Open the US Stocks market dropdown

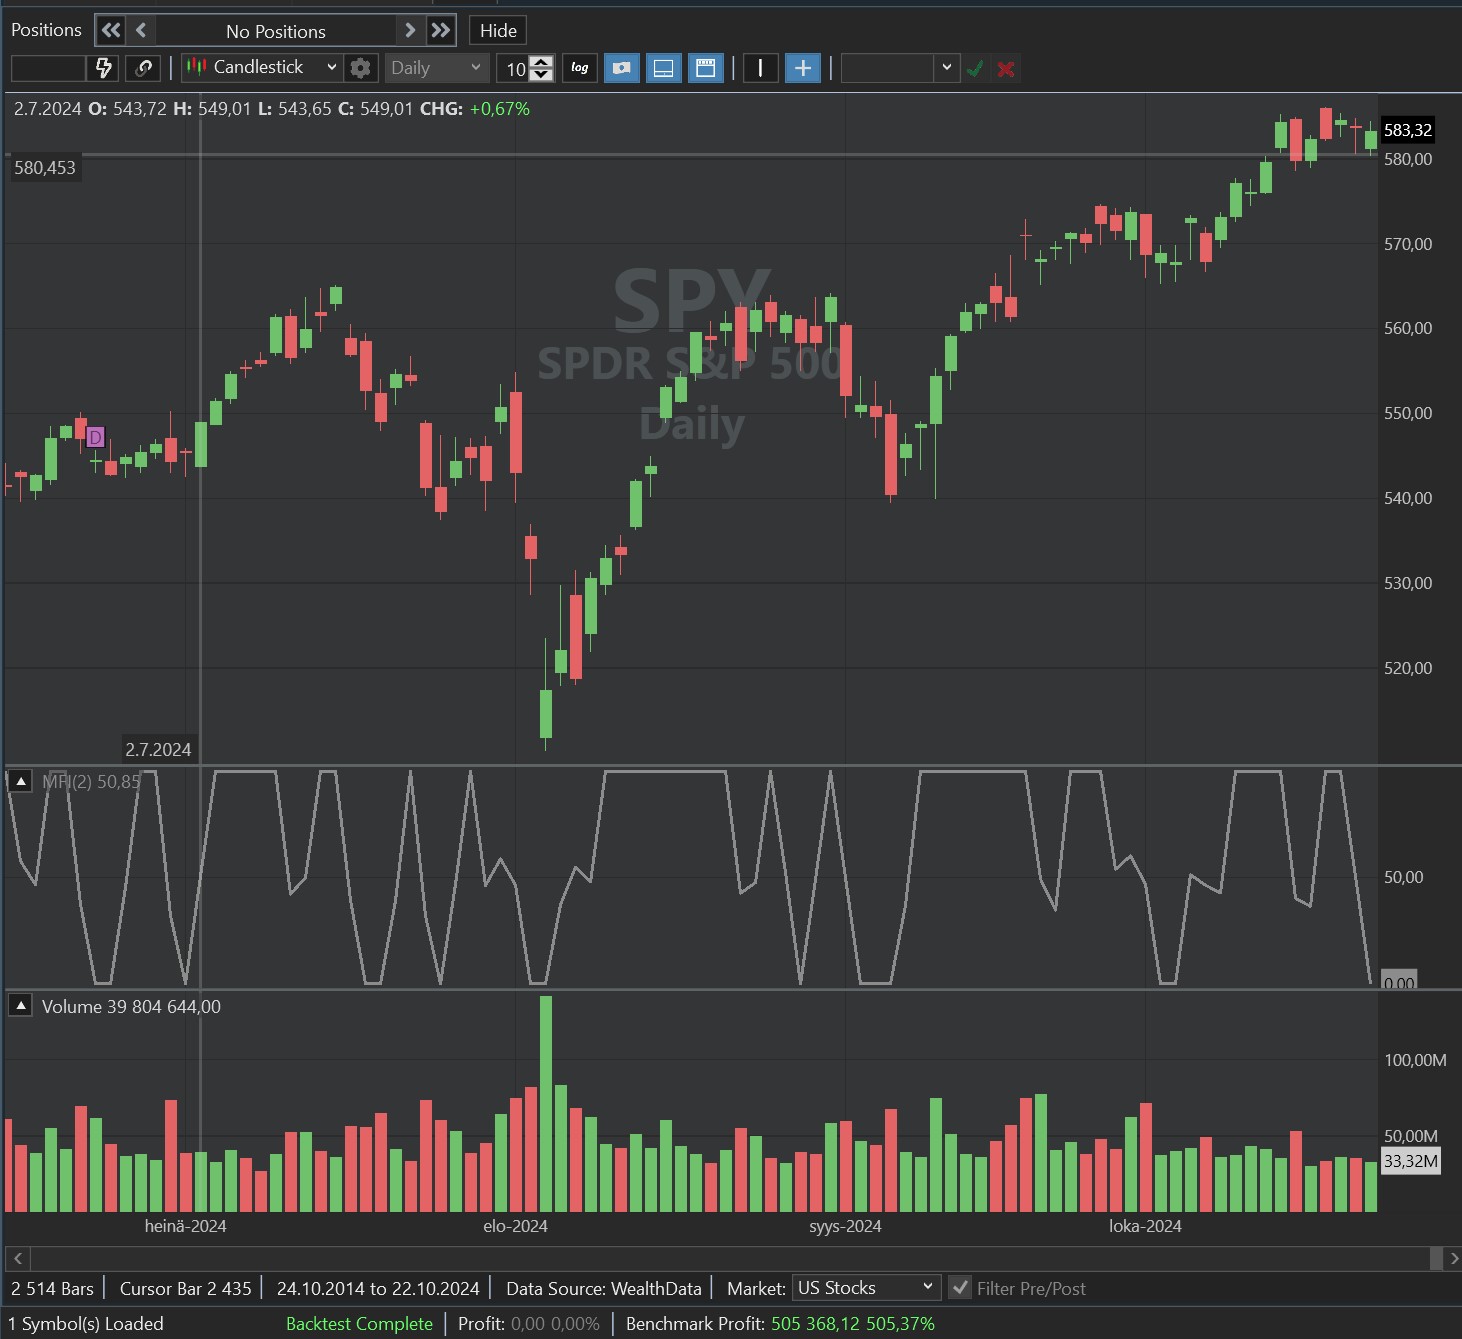(x=865, y=1288)
